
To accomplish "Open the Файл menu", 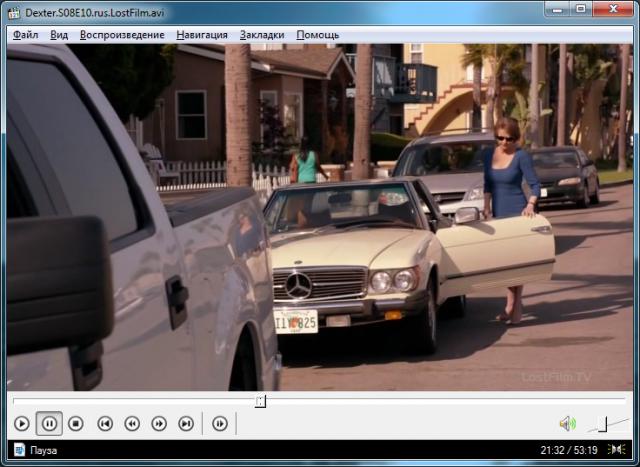I will [26, 34].
